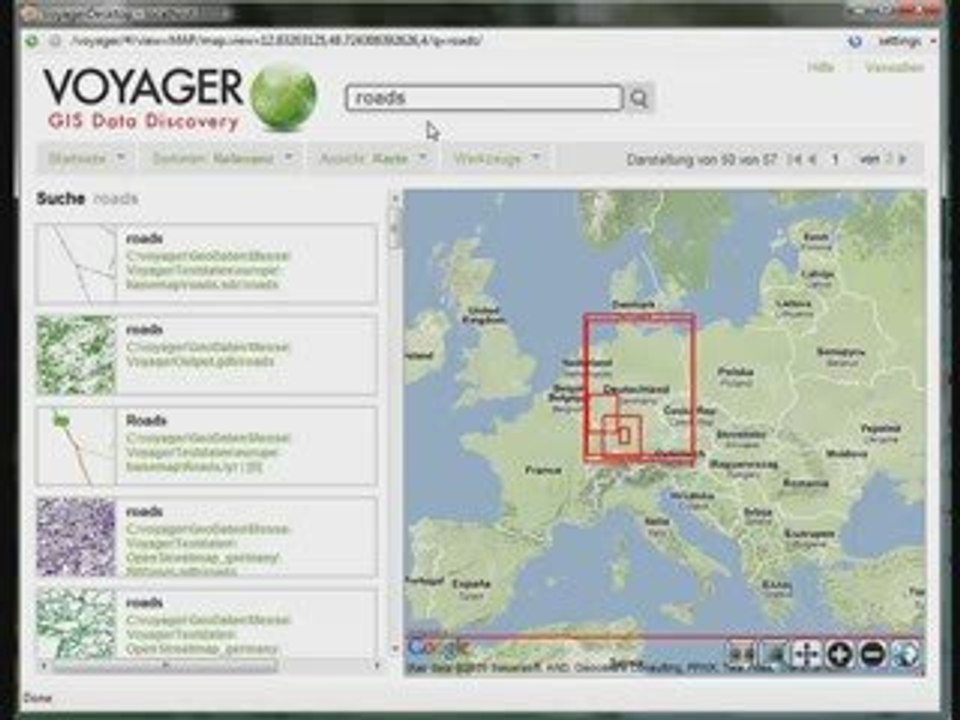960x720 pixels.
Task: Click the binoculars map tool button
Action: coord(741,654)
